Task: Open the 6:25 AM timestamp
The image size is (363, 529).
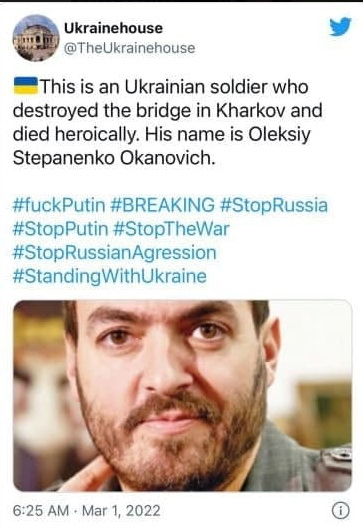Action: click(x=41, y=510)
